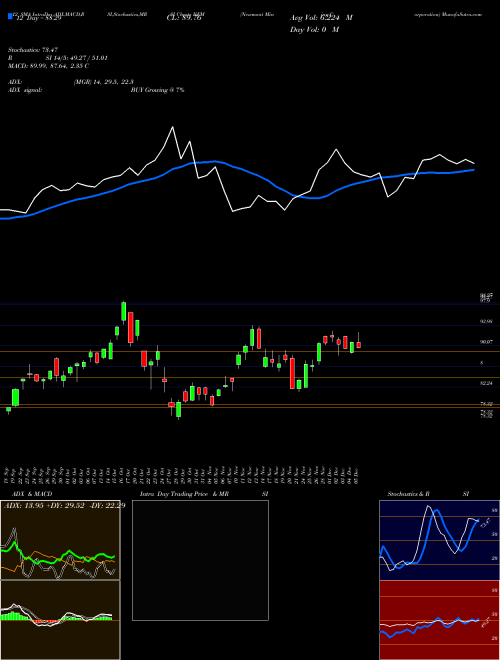Click the red-background RSI chart panel
Screen dimensions: 500x660
coord(439,620)
